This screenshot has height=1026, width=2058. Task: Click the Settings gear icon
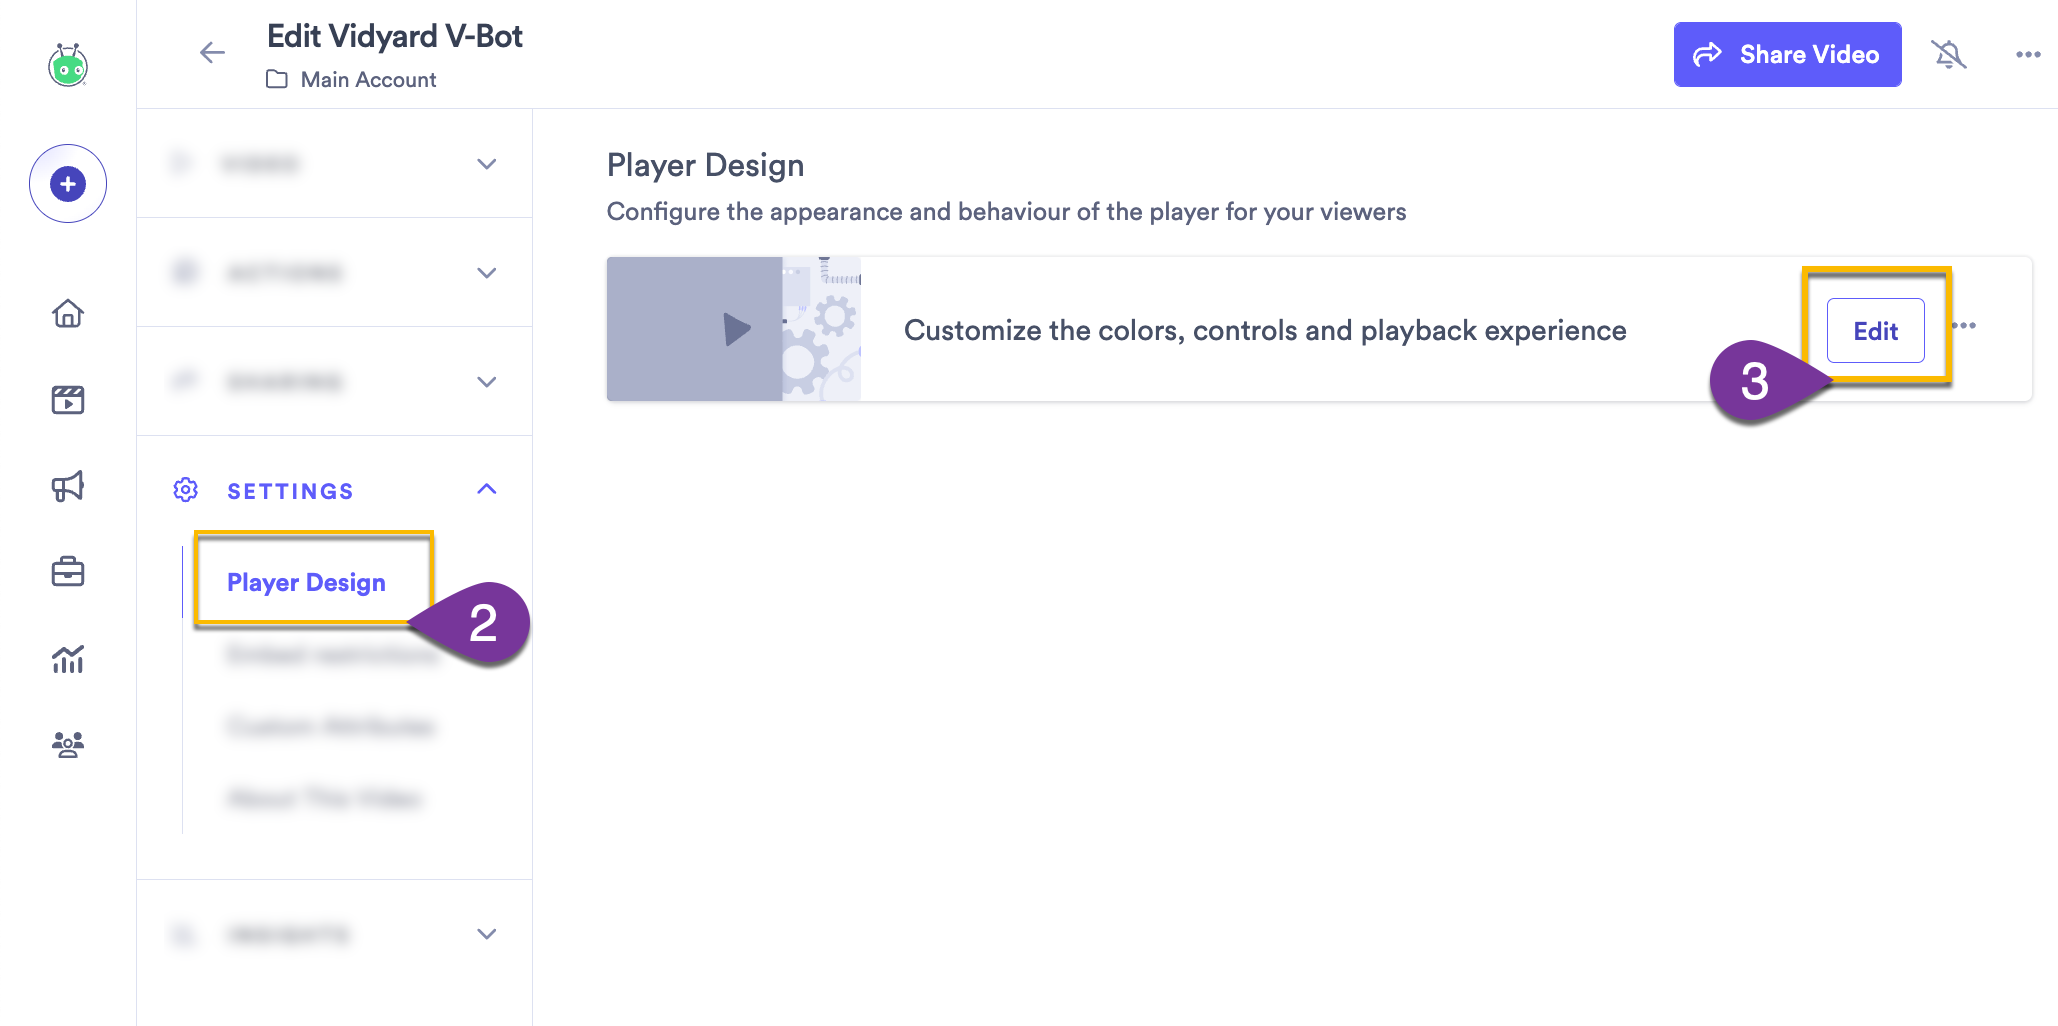(x=186, y=490)
